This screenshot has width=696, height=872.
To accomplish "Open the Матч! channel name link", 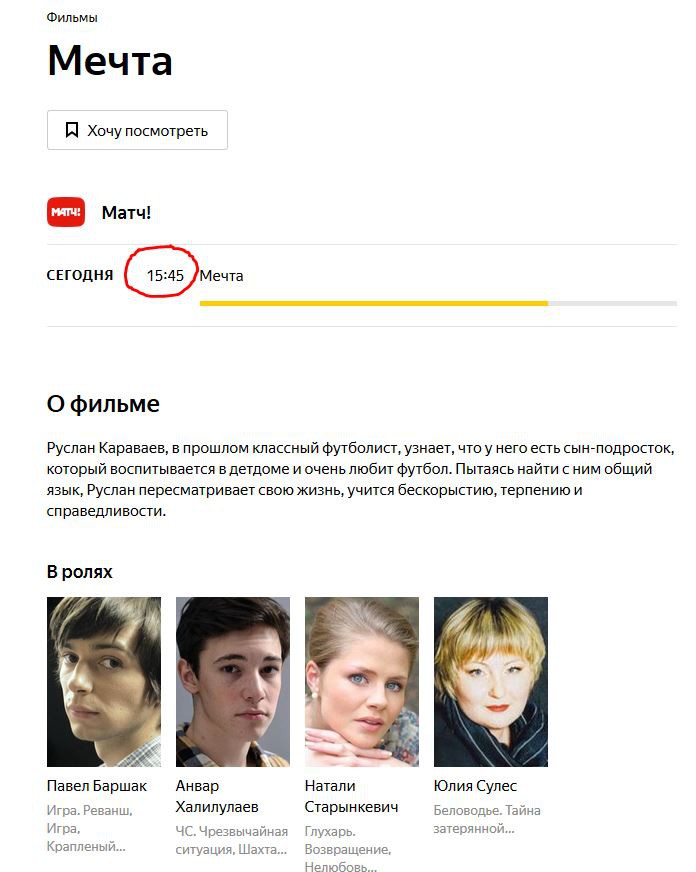I will coord(126,212).
